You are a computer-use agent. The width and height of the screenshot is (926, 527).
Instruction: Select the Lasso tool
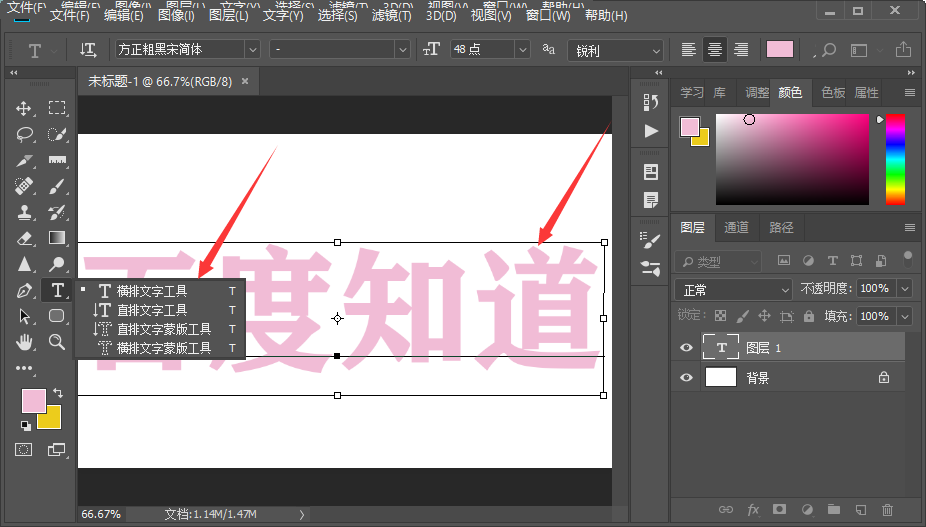coord(24,135)
